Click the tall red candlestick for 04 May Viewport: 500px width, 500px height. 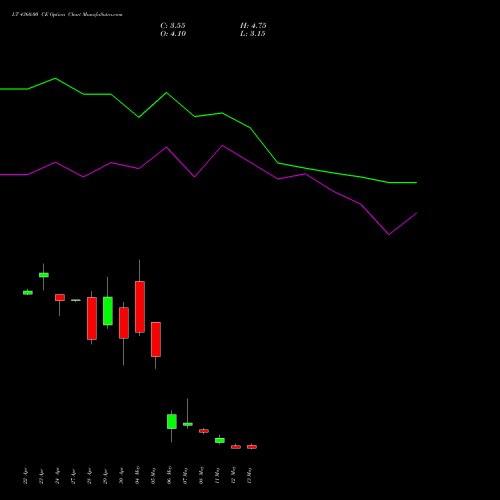140,307
